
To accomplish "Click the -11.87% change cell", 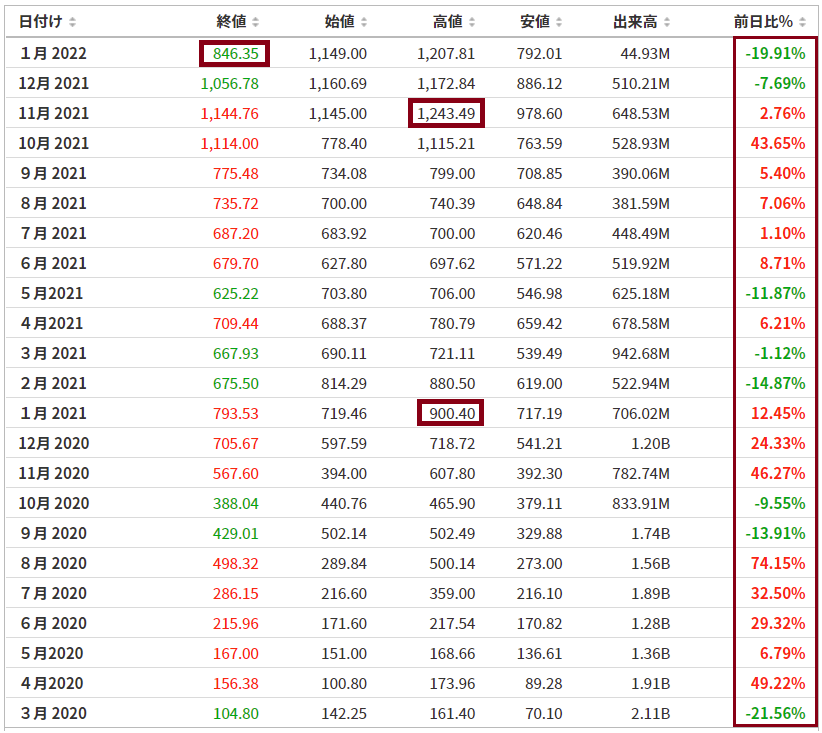I will point(775,294).
